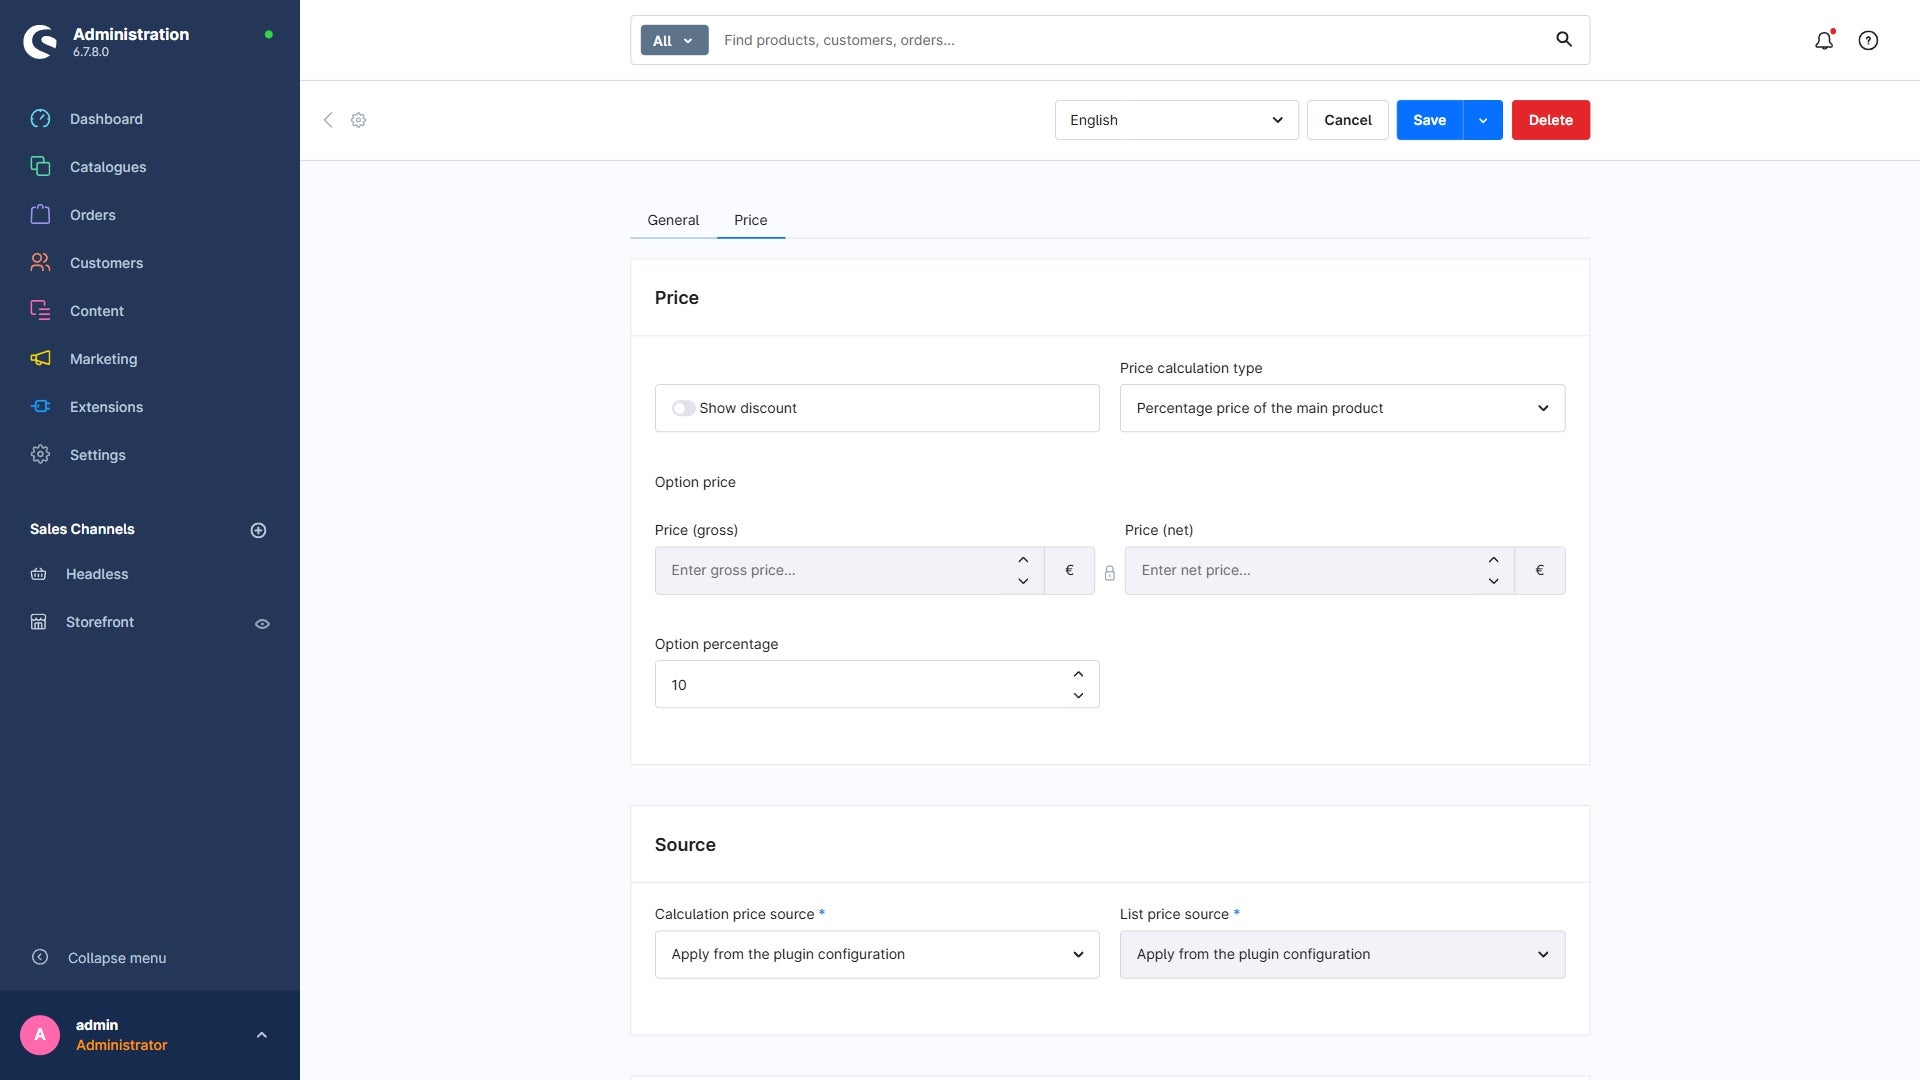Open page settings gear icon
This screenshot has height=1080, width=1920.
pos(358,120)
